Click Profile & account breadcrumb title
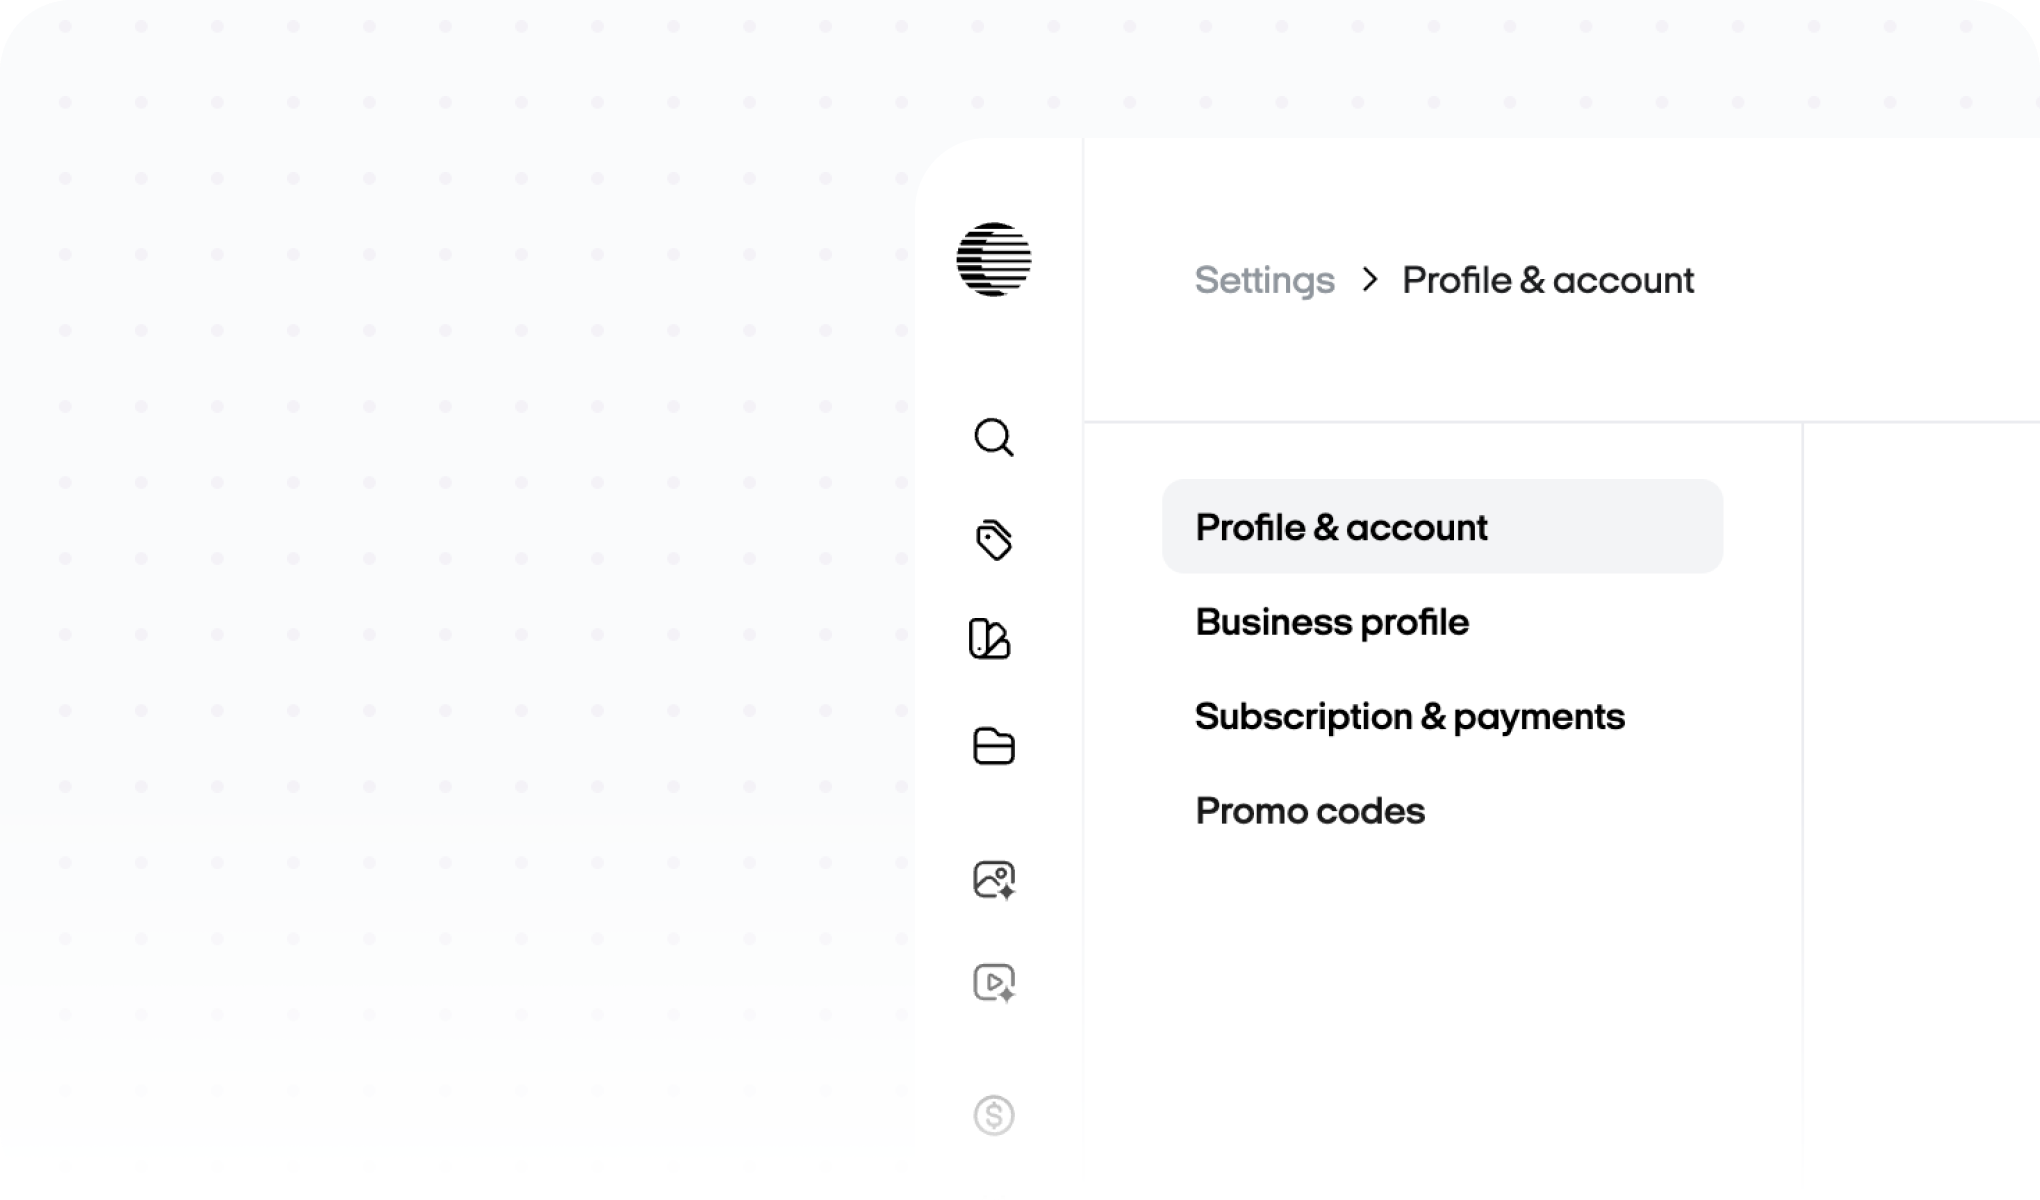Image resolution: width=2040 pixels, height=1200 pixels. point(1547,280)
